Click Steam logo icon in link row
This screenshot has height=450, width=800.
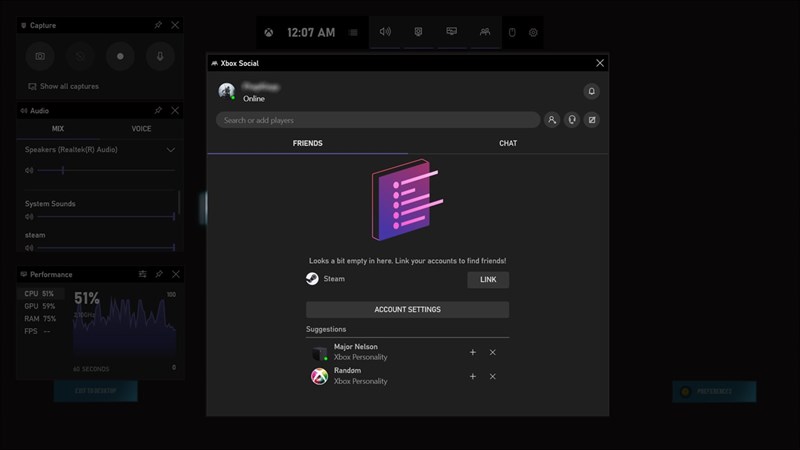(x=312, y=279)
